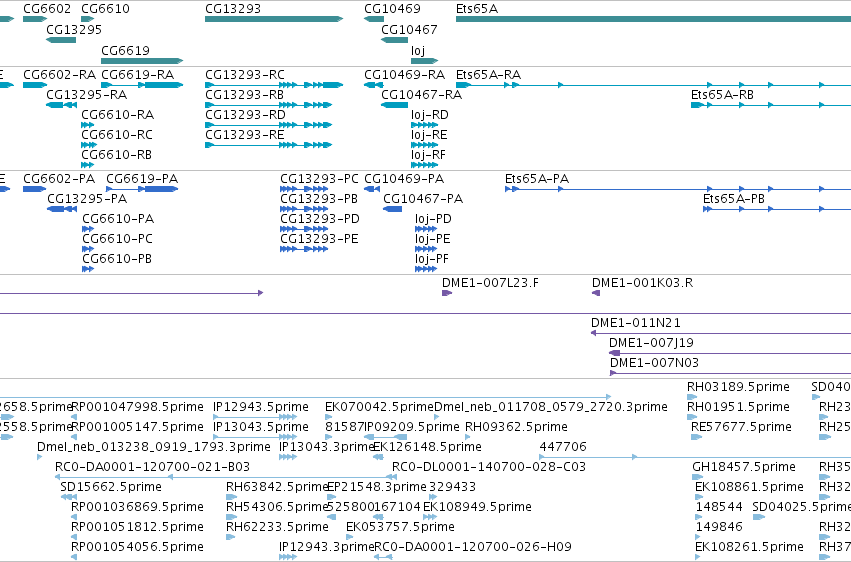Select protein CG13293-PD
The image size is (851, 562).
pyautogui.click(x=320, y=219)
